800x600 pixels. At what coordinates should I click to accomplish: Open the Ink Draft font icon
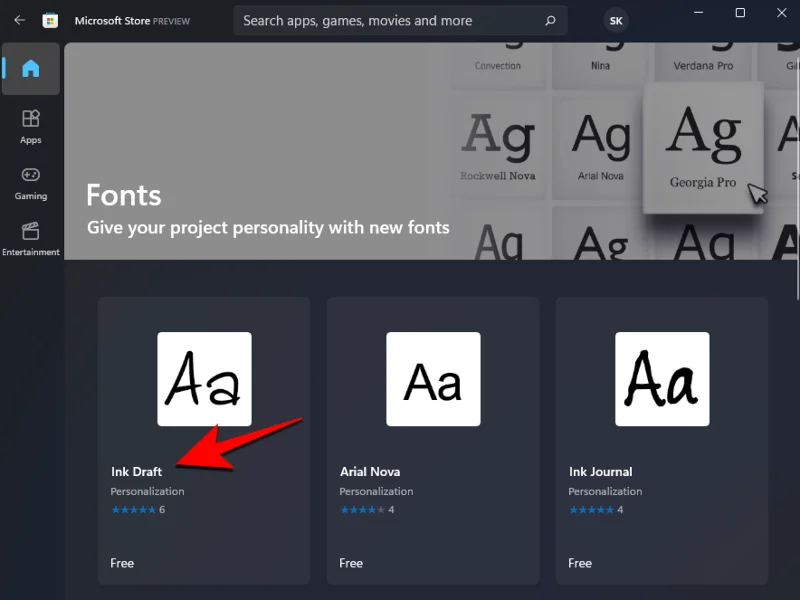(x=204, y=379)
